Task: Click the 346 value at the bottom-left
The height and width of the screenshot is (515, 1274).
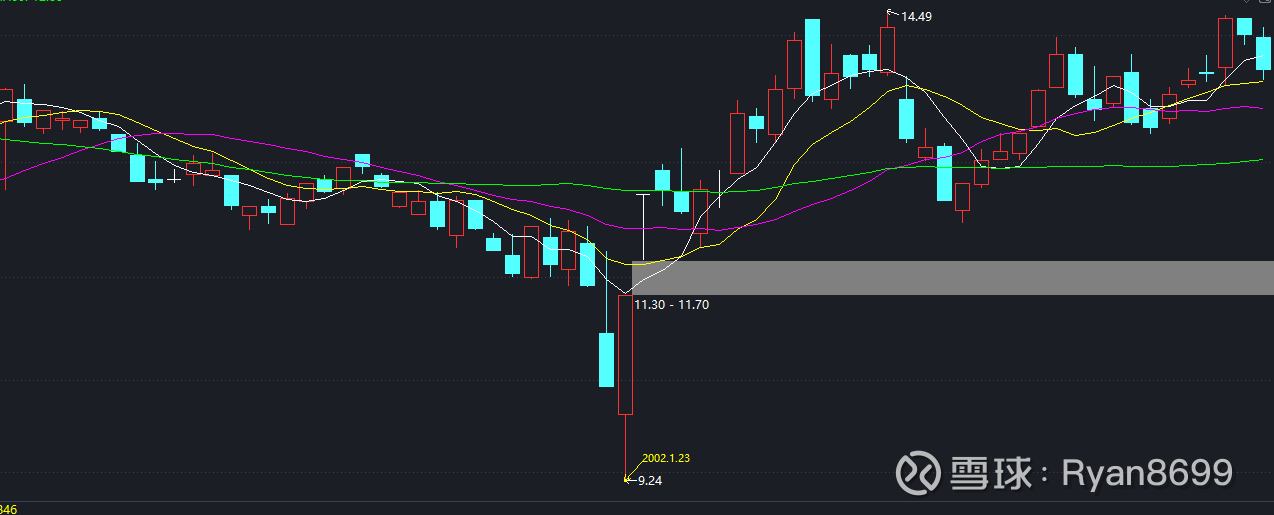Action: 9,509
